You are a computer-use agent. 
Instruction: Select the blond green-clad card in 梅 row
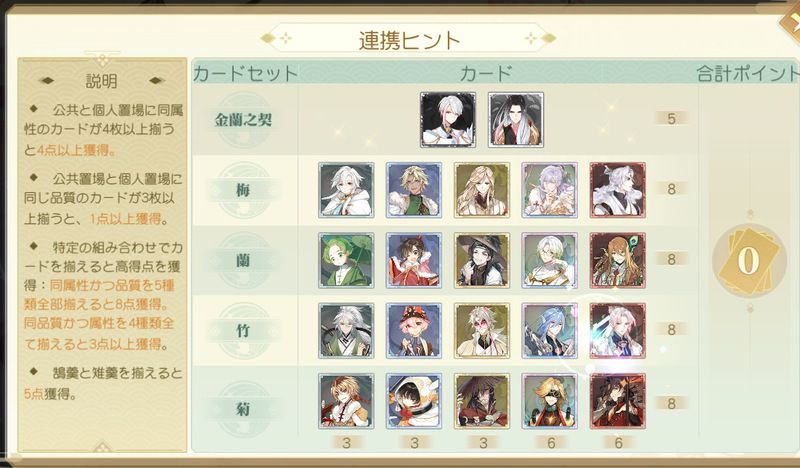click(414, 190)
